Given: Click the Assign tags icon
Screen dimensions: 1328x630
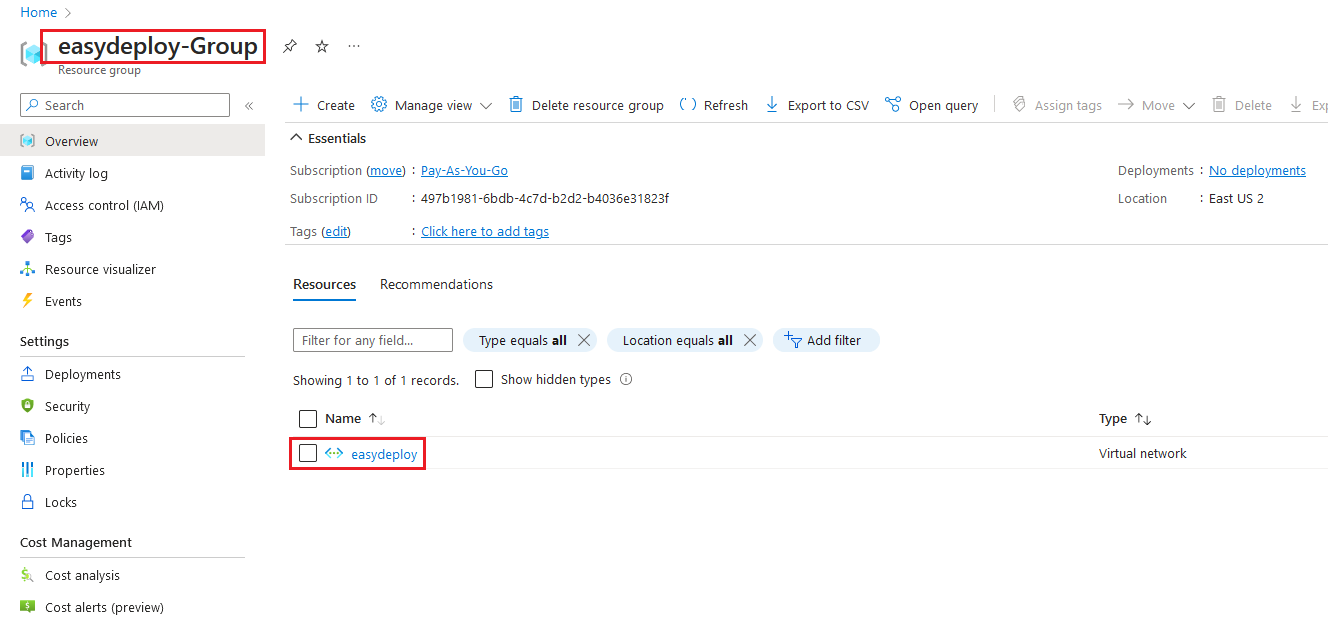Looking at the screenshot, I should coord(1020,105).
